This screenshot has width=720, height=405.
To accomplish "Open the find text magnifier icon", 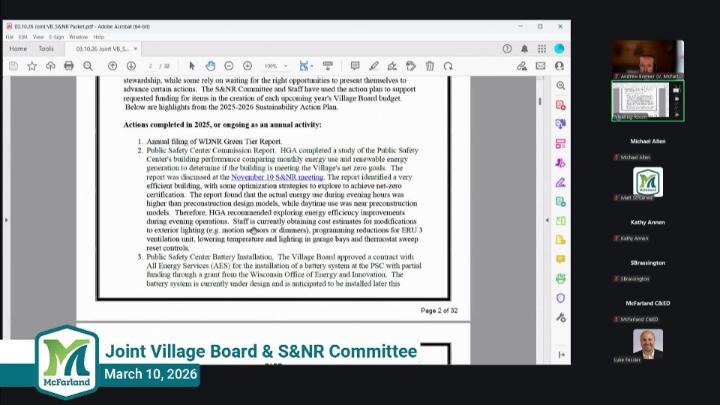I will [88, 66].
